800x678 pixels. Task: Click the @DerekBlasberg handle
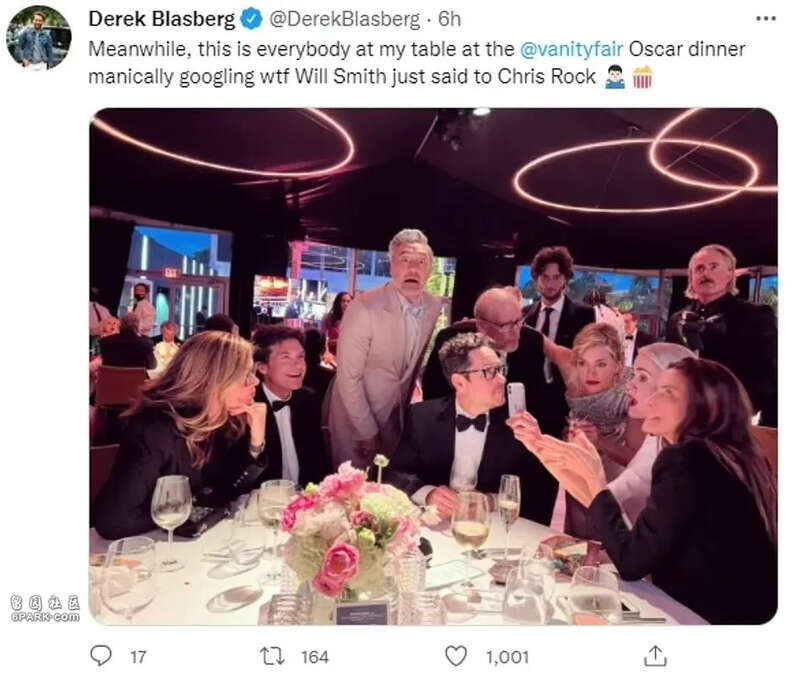[344, 19]
